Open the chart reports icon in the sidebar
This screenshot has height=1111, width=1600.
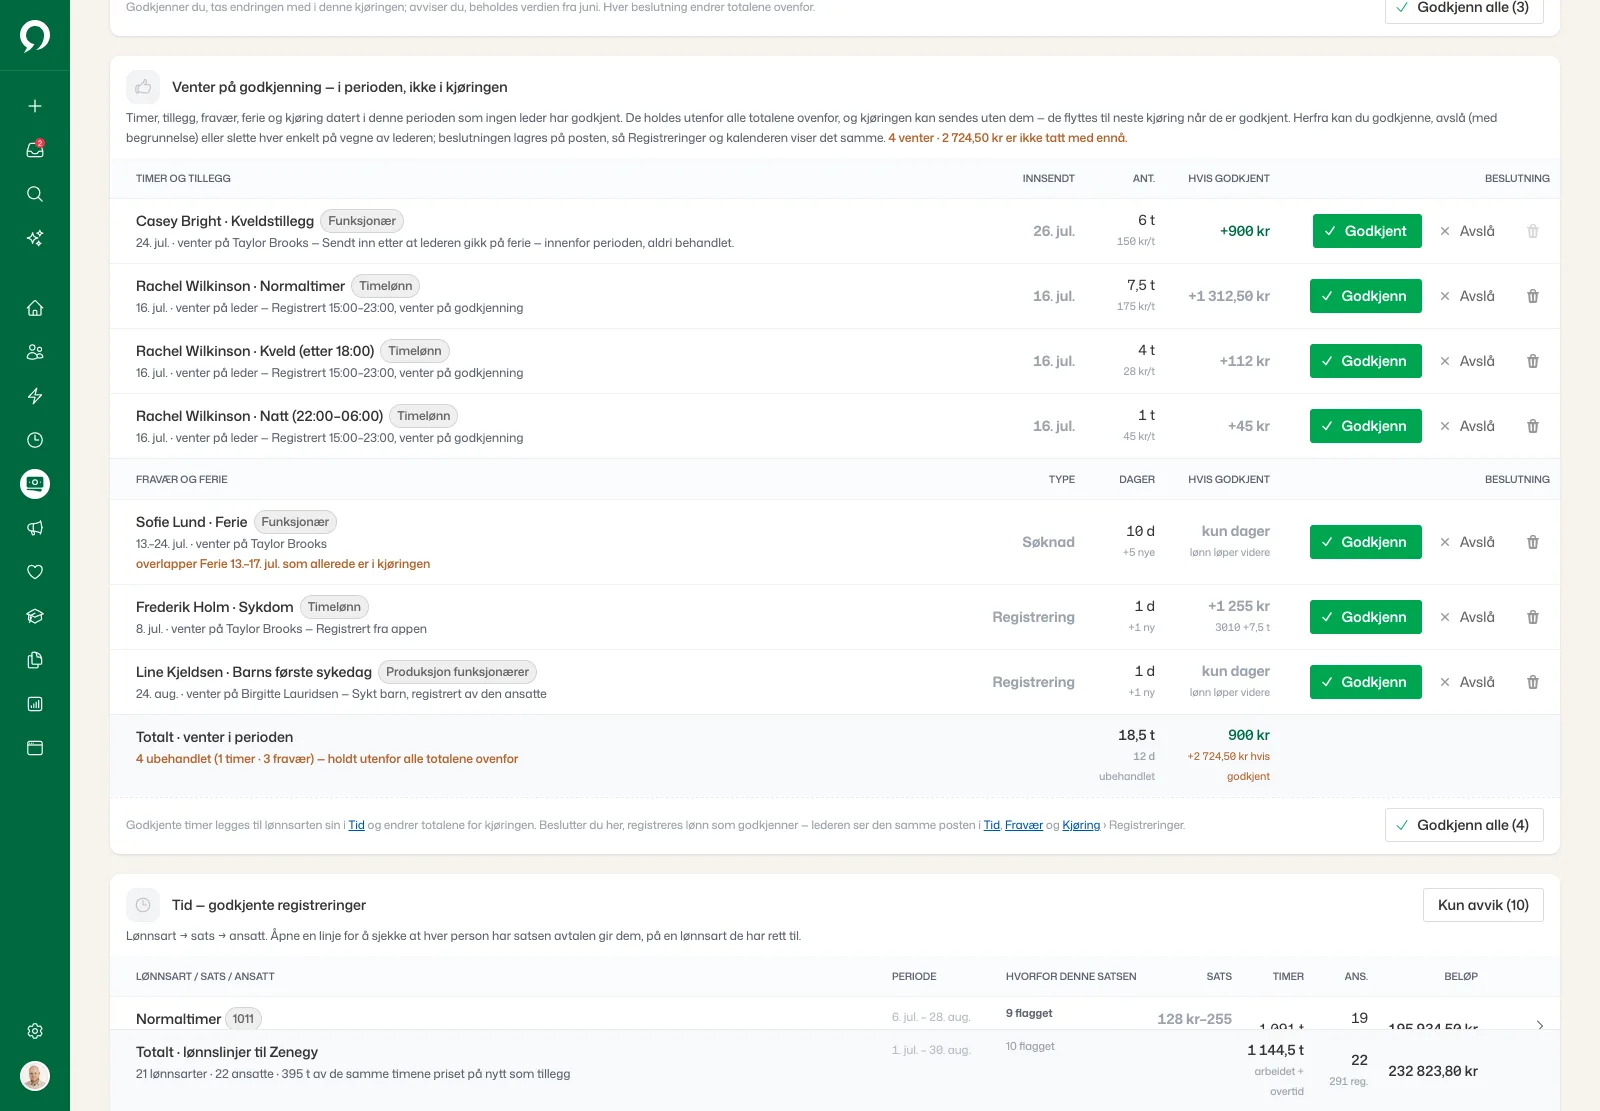pos(35,704)
